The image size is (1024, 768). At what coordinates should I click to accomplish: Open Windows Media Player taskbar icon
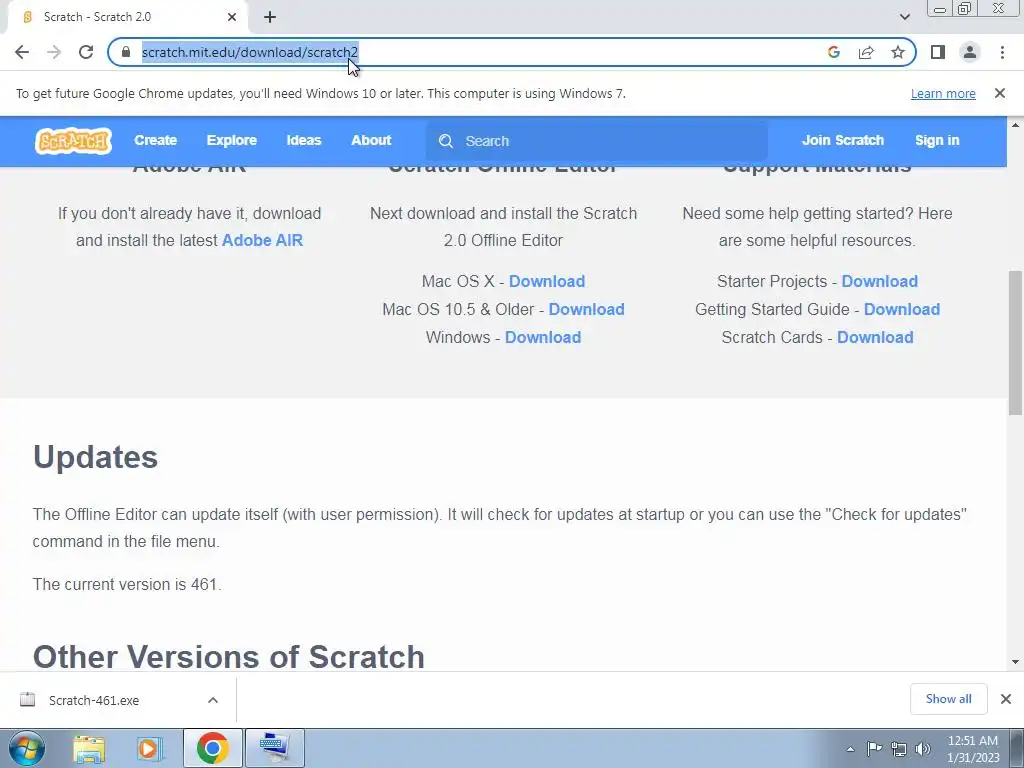coord(150,748)
